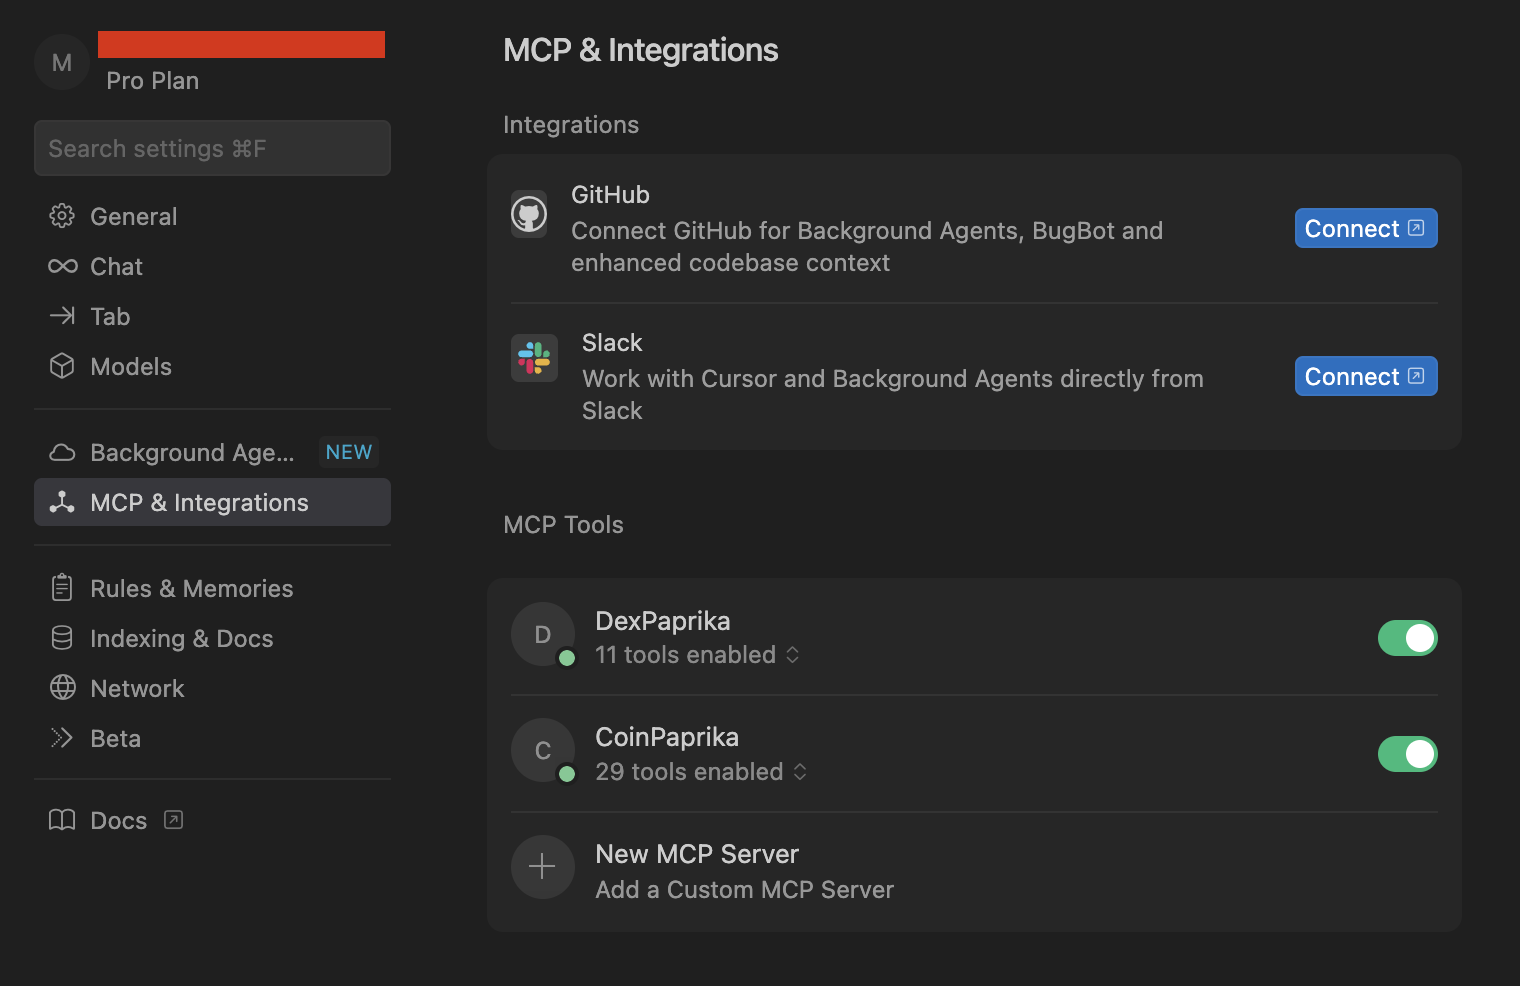Click the Slack logo icon
Viewport: 1520px width, 986px height.
534,358
